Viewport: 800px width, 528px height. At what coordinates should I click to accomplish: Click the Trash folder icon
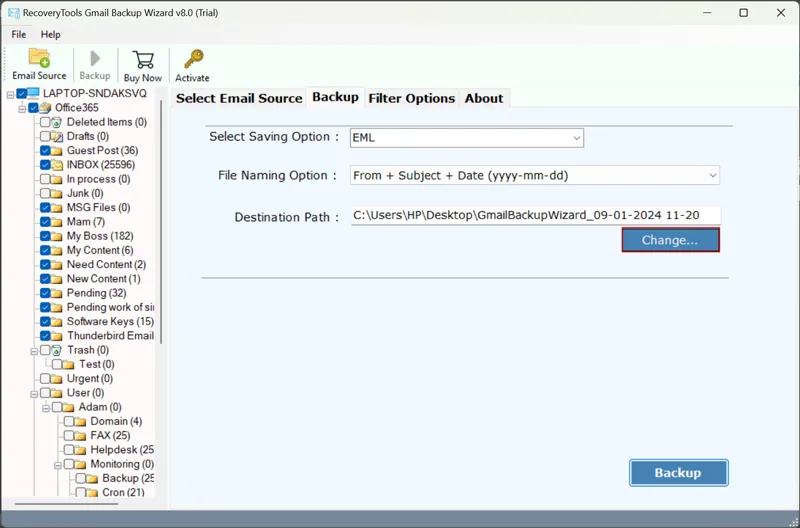(x=57, y=350)
